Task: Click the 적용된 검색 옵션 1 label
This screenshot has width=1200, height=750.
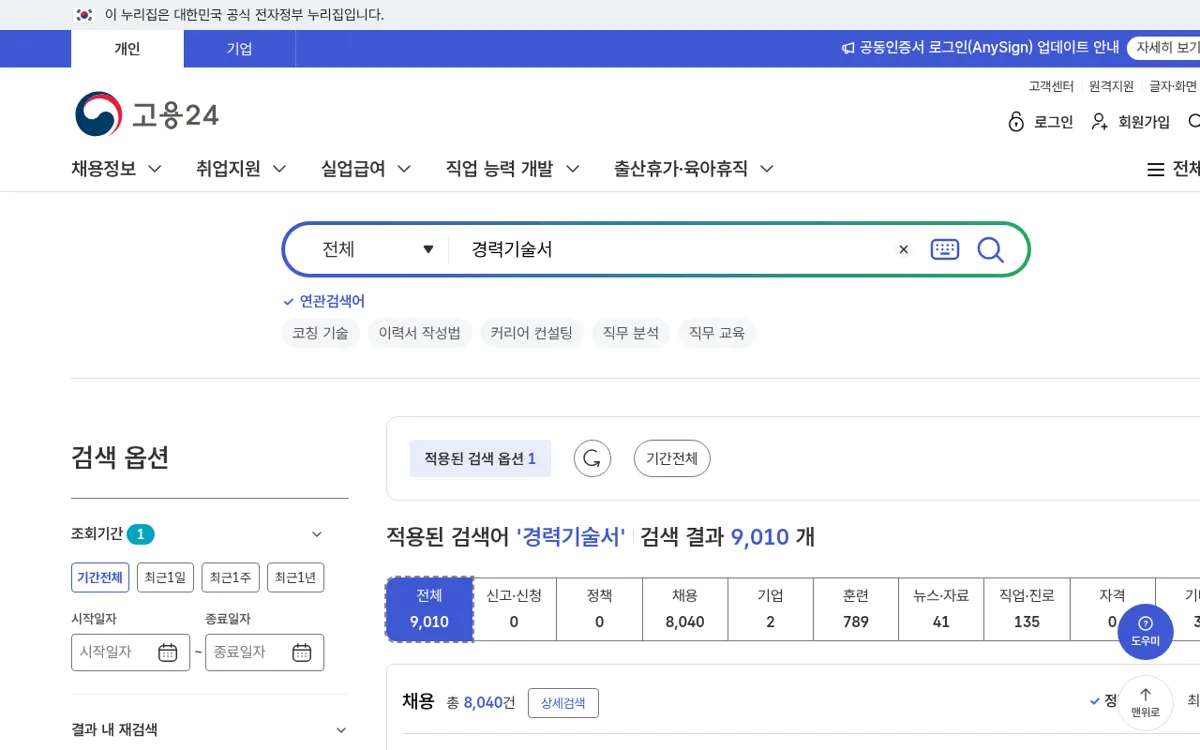Action: (480, 458)
